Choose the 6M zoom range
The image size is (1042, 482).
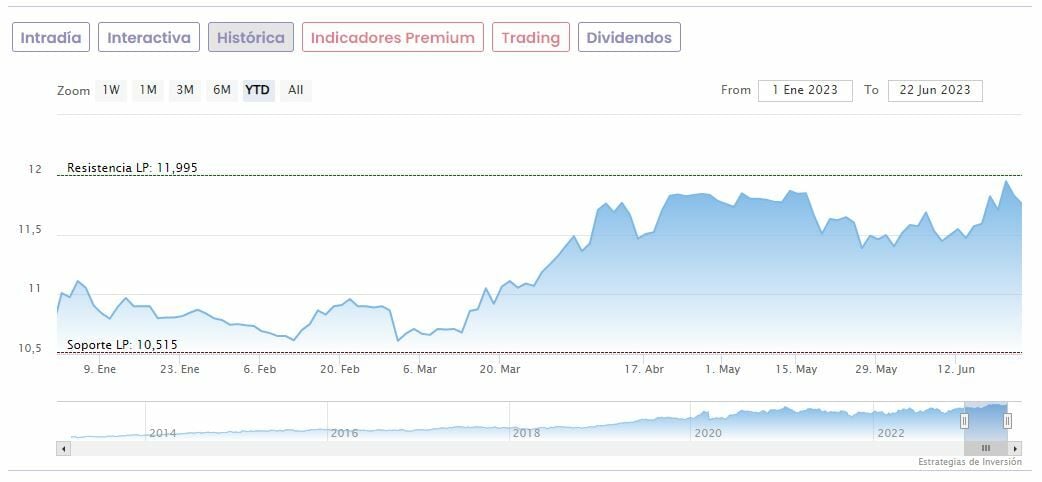[x=221, y=90]
